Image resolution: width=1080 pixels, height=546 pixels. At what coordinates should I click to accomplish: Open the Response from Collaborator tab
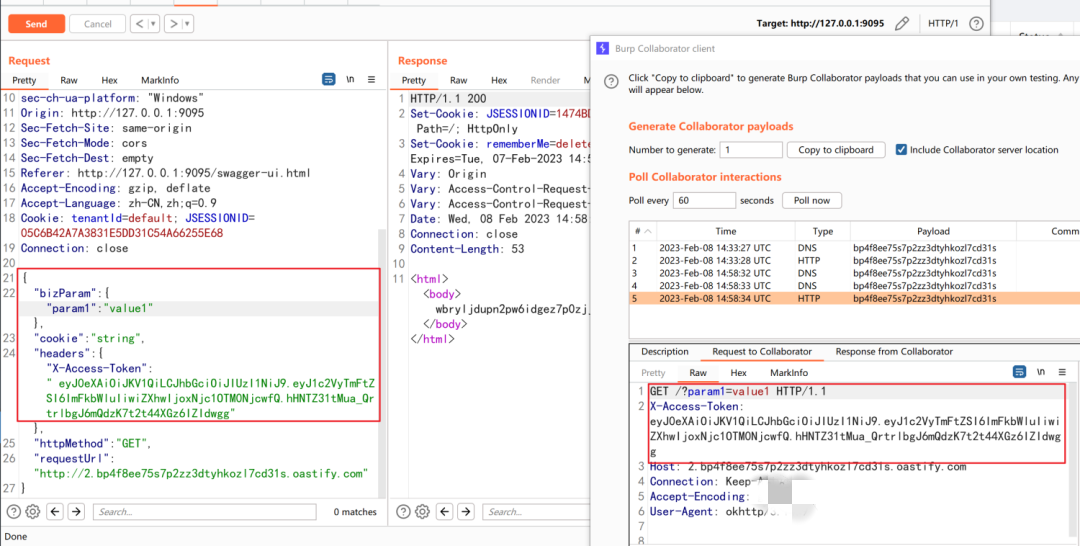click(894, 351)
